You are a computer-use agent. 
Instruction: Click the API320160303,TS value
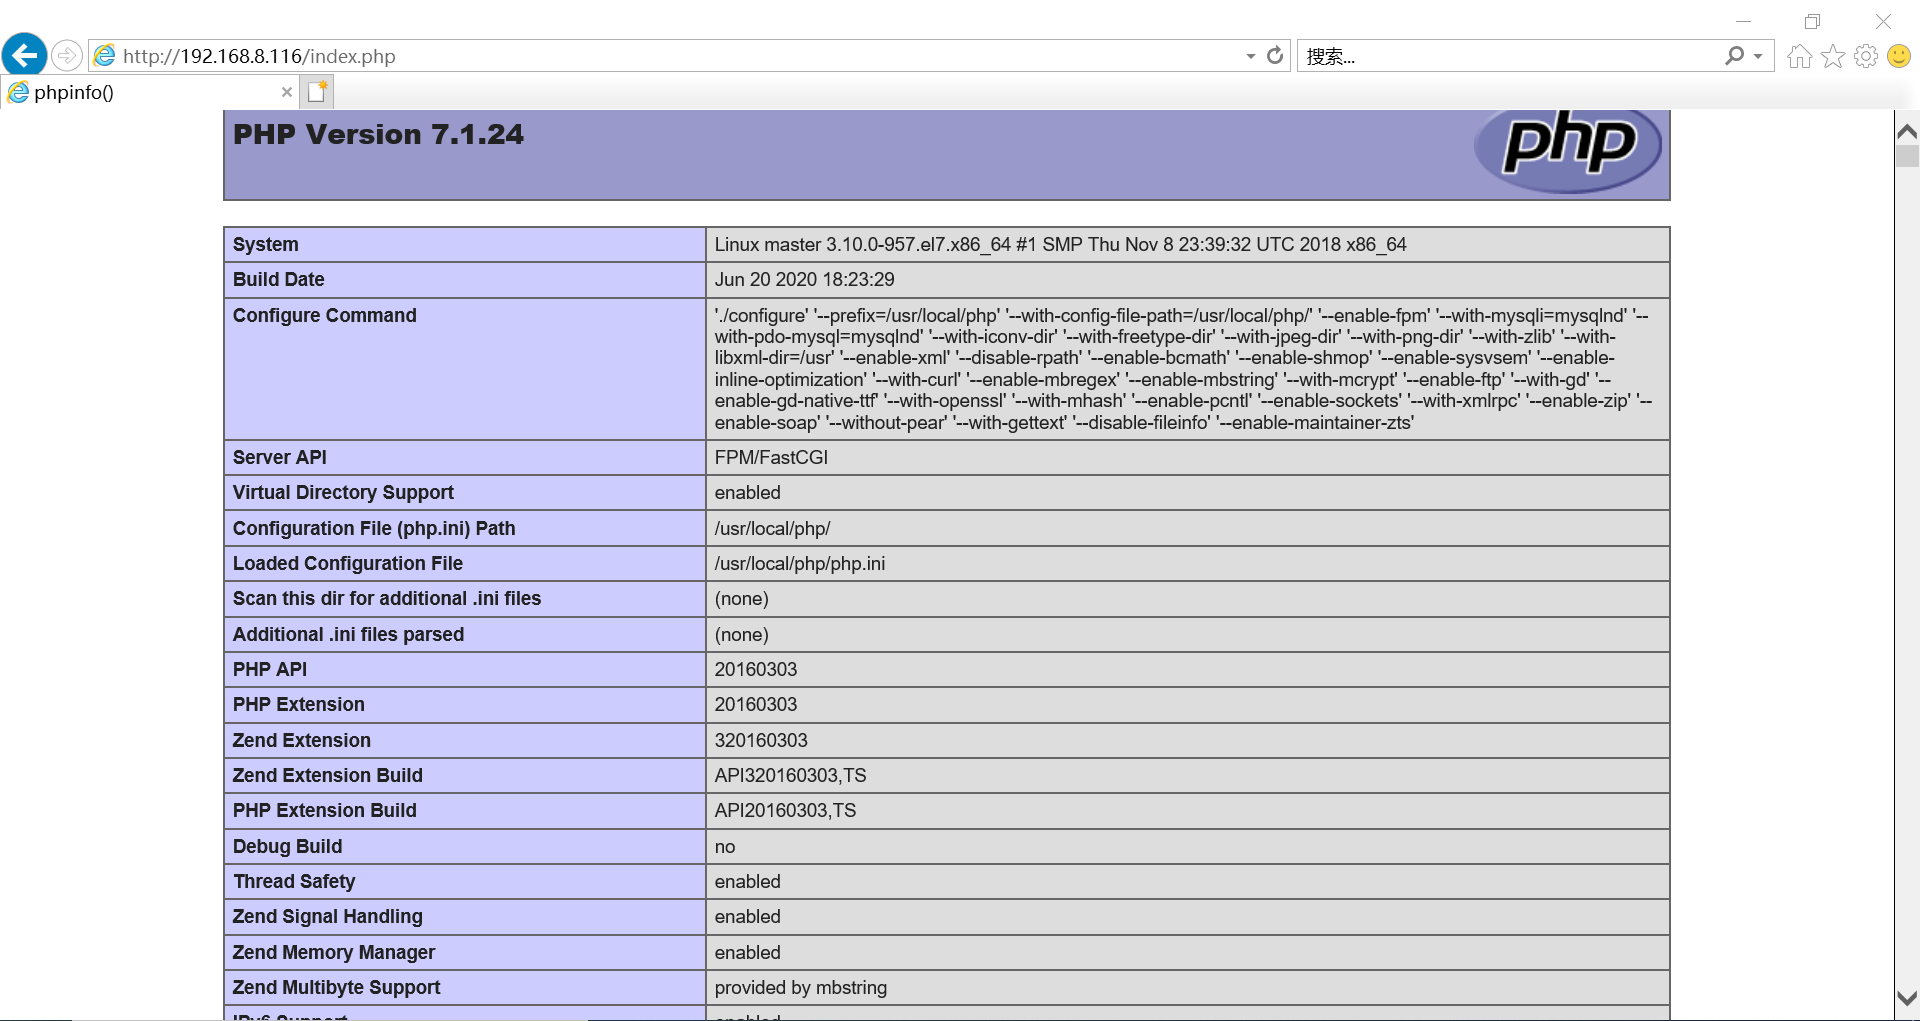tap(790, 775)
